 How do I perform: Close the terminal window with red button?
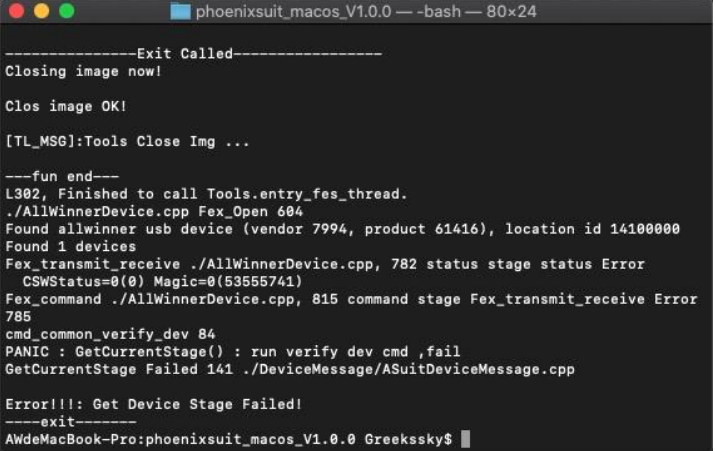tap(17, 13)
